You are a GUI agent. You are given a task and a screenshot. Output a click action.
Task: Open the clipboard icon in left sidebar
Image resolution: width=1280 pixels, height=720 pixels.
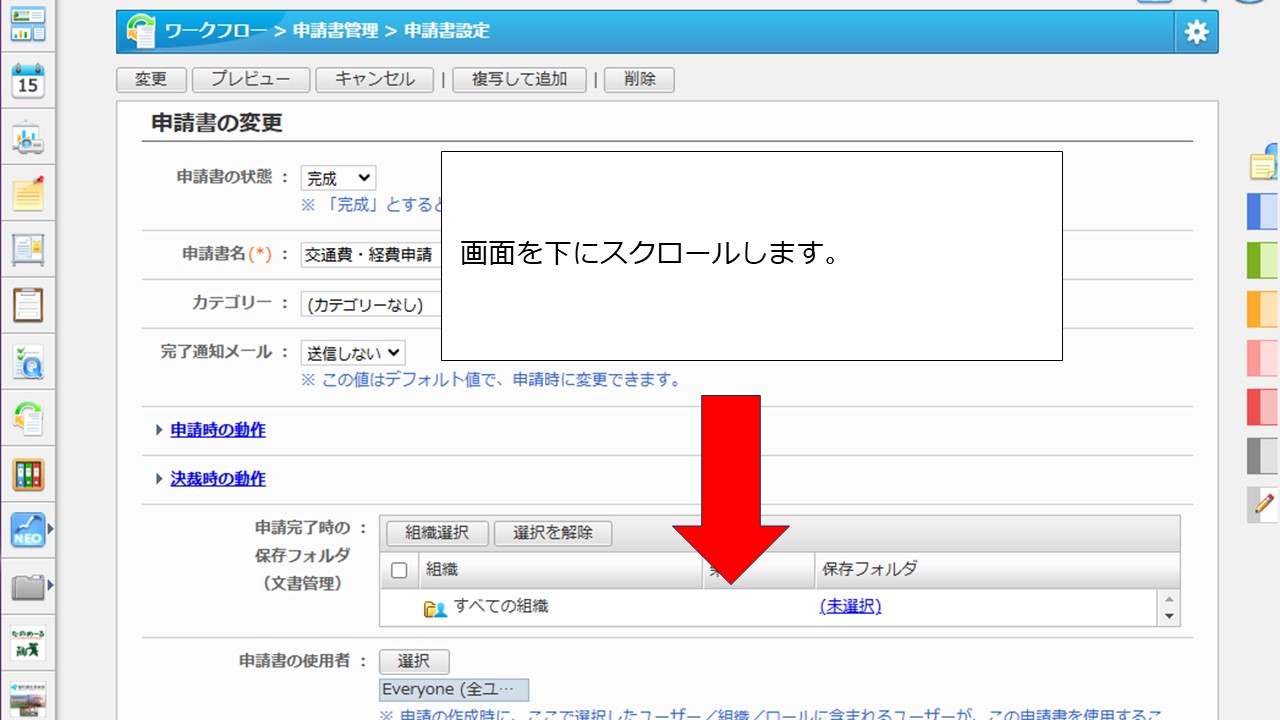[28, 304]
